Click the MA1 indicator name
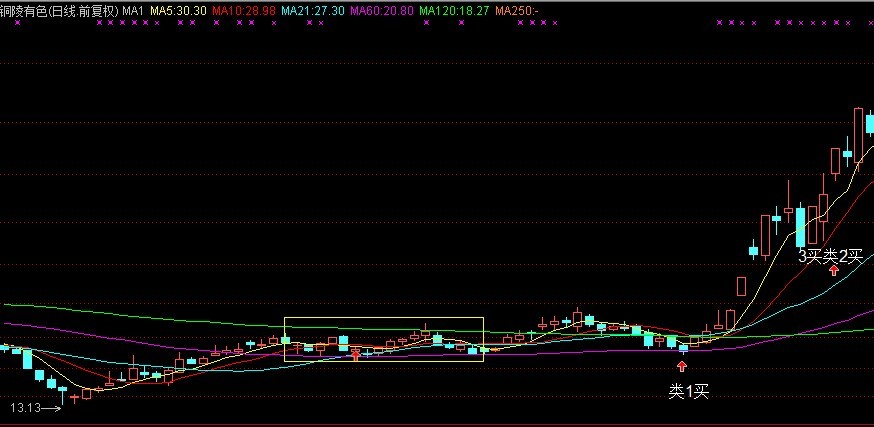The width and height of the screenshot is (874, 427). click(134, 9)
